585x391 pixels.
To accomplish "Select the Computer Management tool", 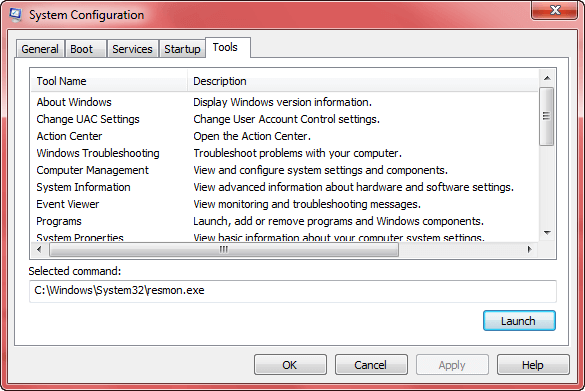I will (284, 170).
